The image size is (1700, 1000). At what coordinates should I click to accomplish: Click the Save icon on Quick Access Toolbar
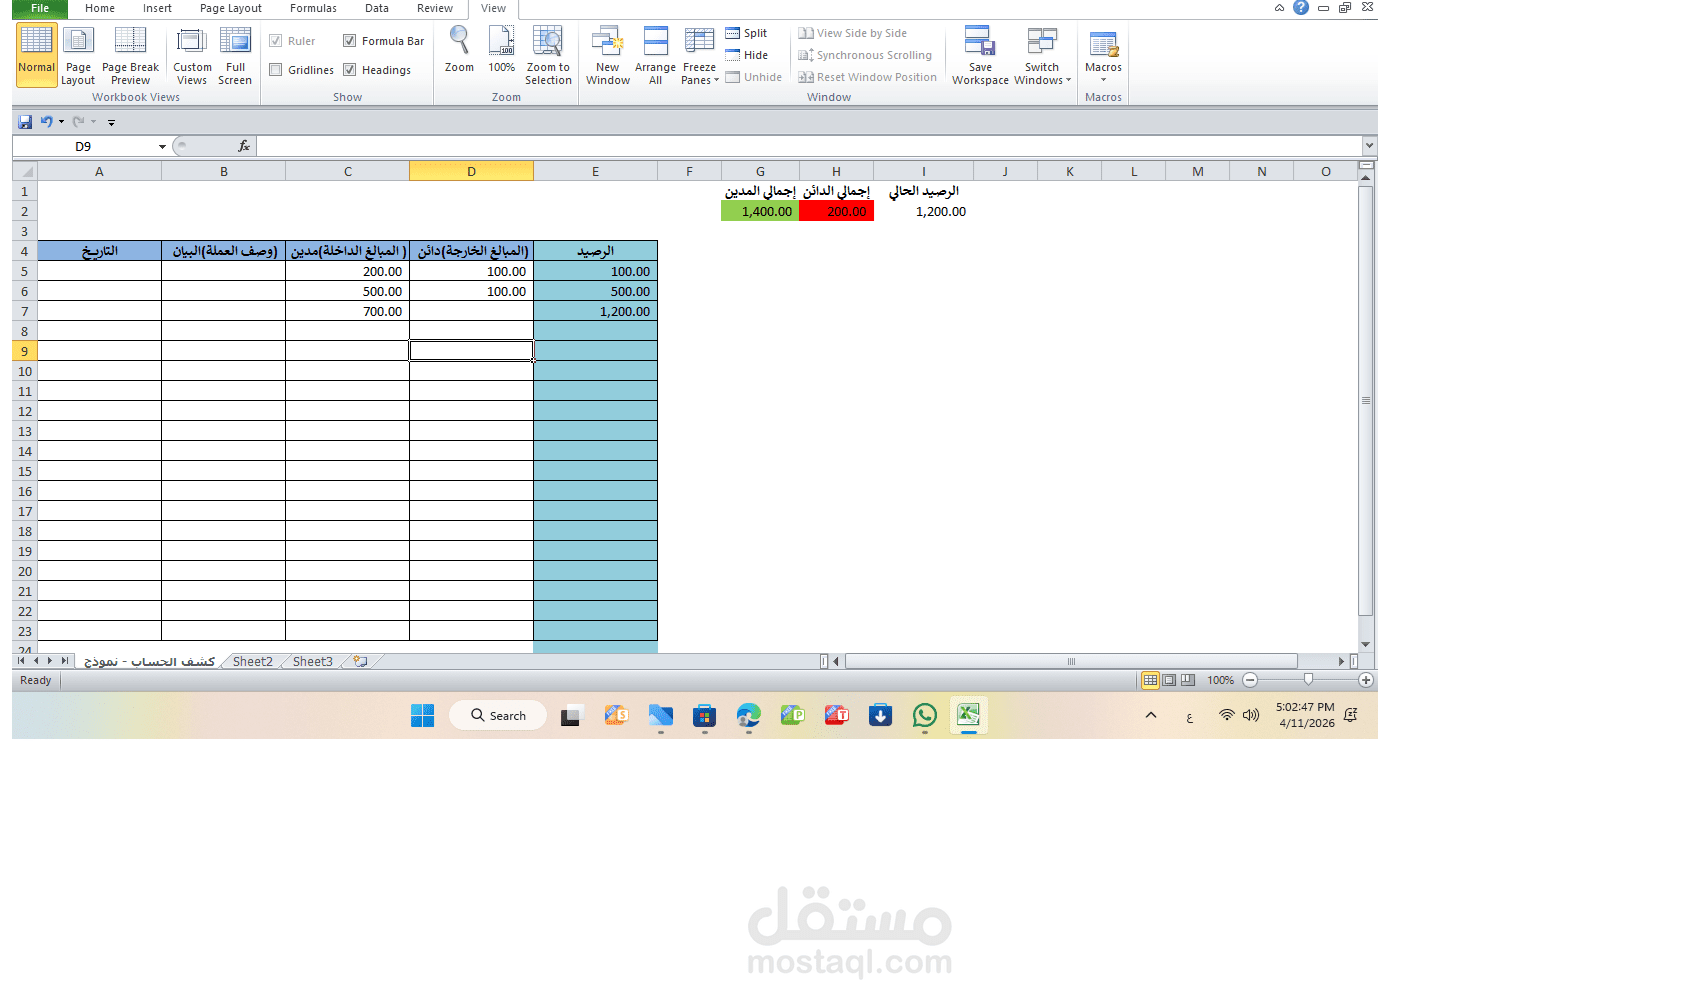click(24, 121)
